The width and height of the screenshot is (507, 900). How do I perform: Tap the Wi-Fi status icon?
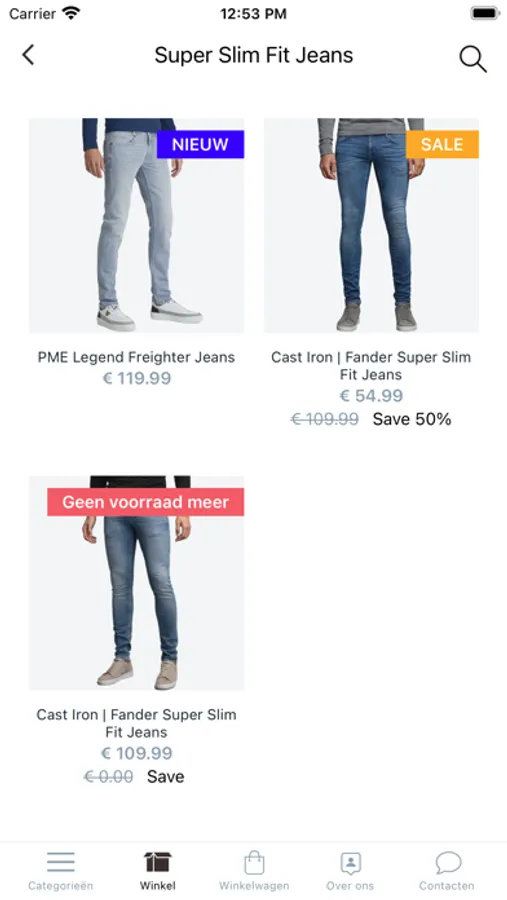click(x=71, y=13)
